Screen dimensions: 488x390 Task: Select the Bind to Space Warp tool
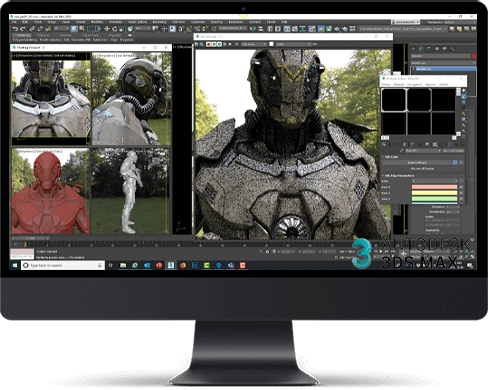coord(48,29)
